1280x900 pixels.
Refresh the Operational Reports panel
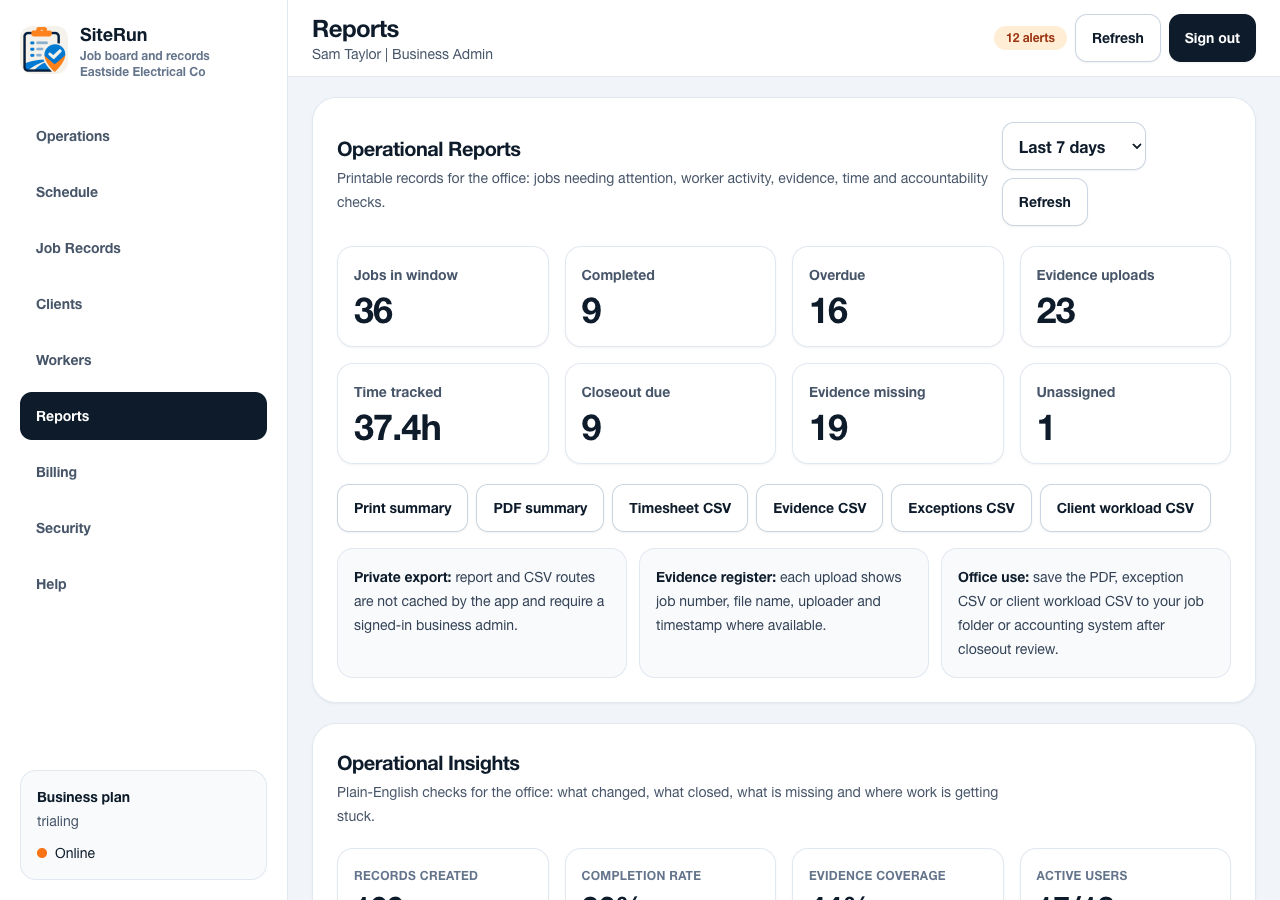[x=1045, y=202]
